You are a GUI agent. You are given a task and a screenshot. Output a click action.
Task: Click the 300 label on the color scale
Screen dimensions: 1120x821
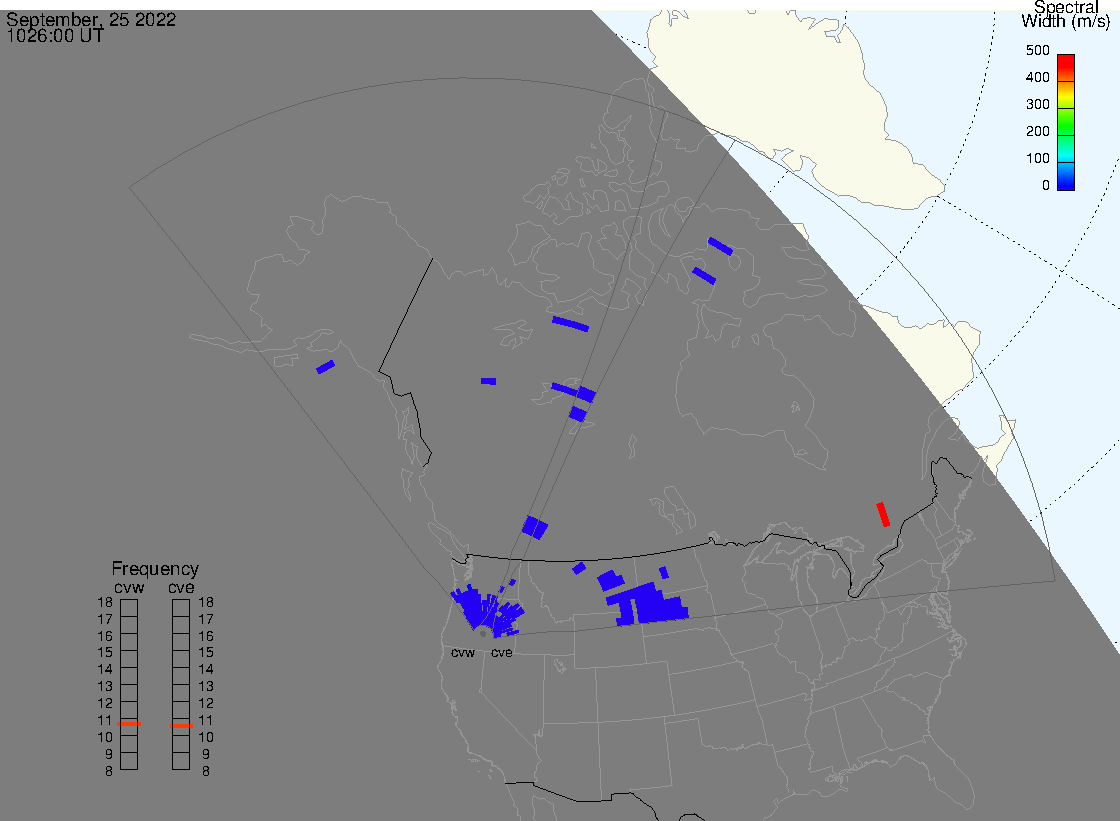coord(1037,104)
